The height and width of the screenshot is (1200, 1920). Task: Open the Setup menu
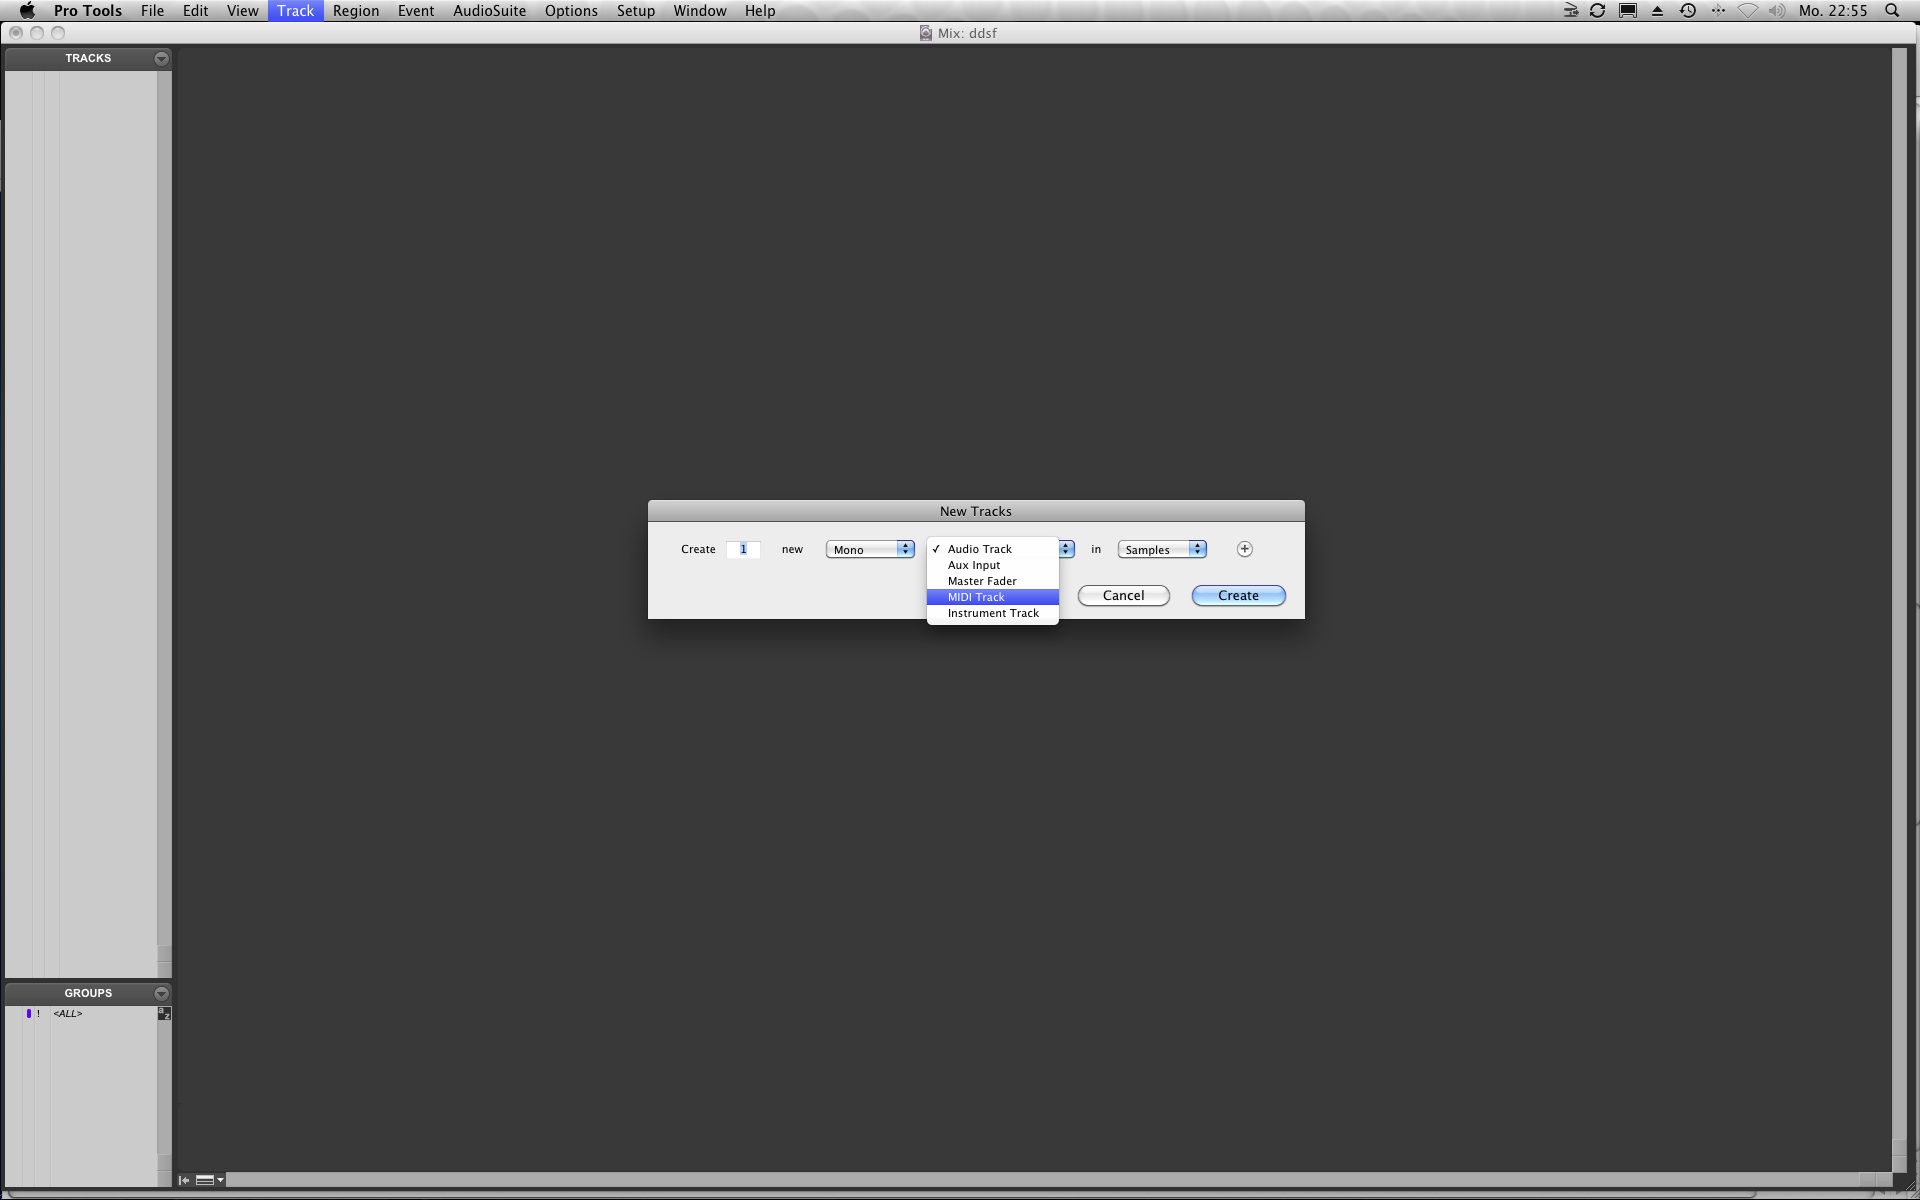click(636, 11)
